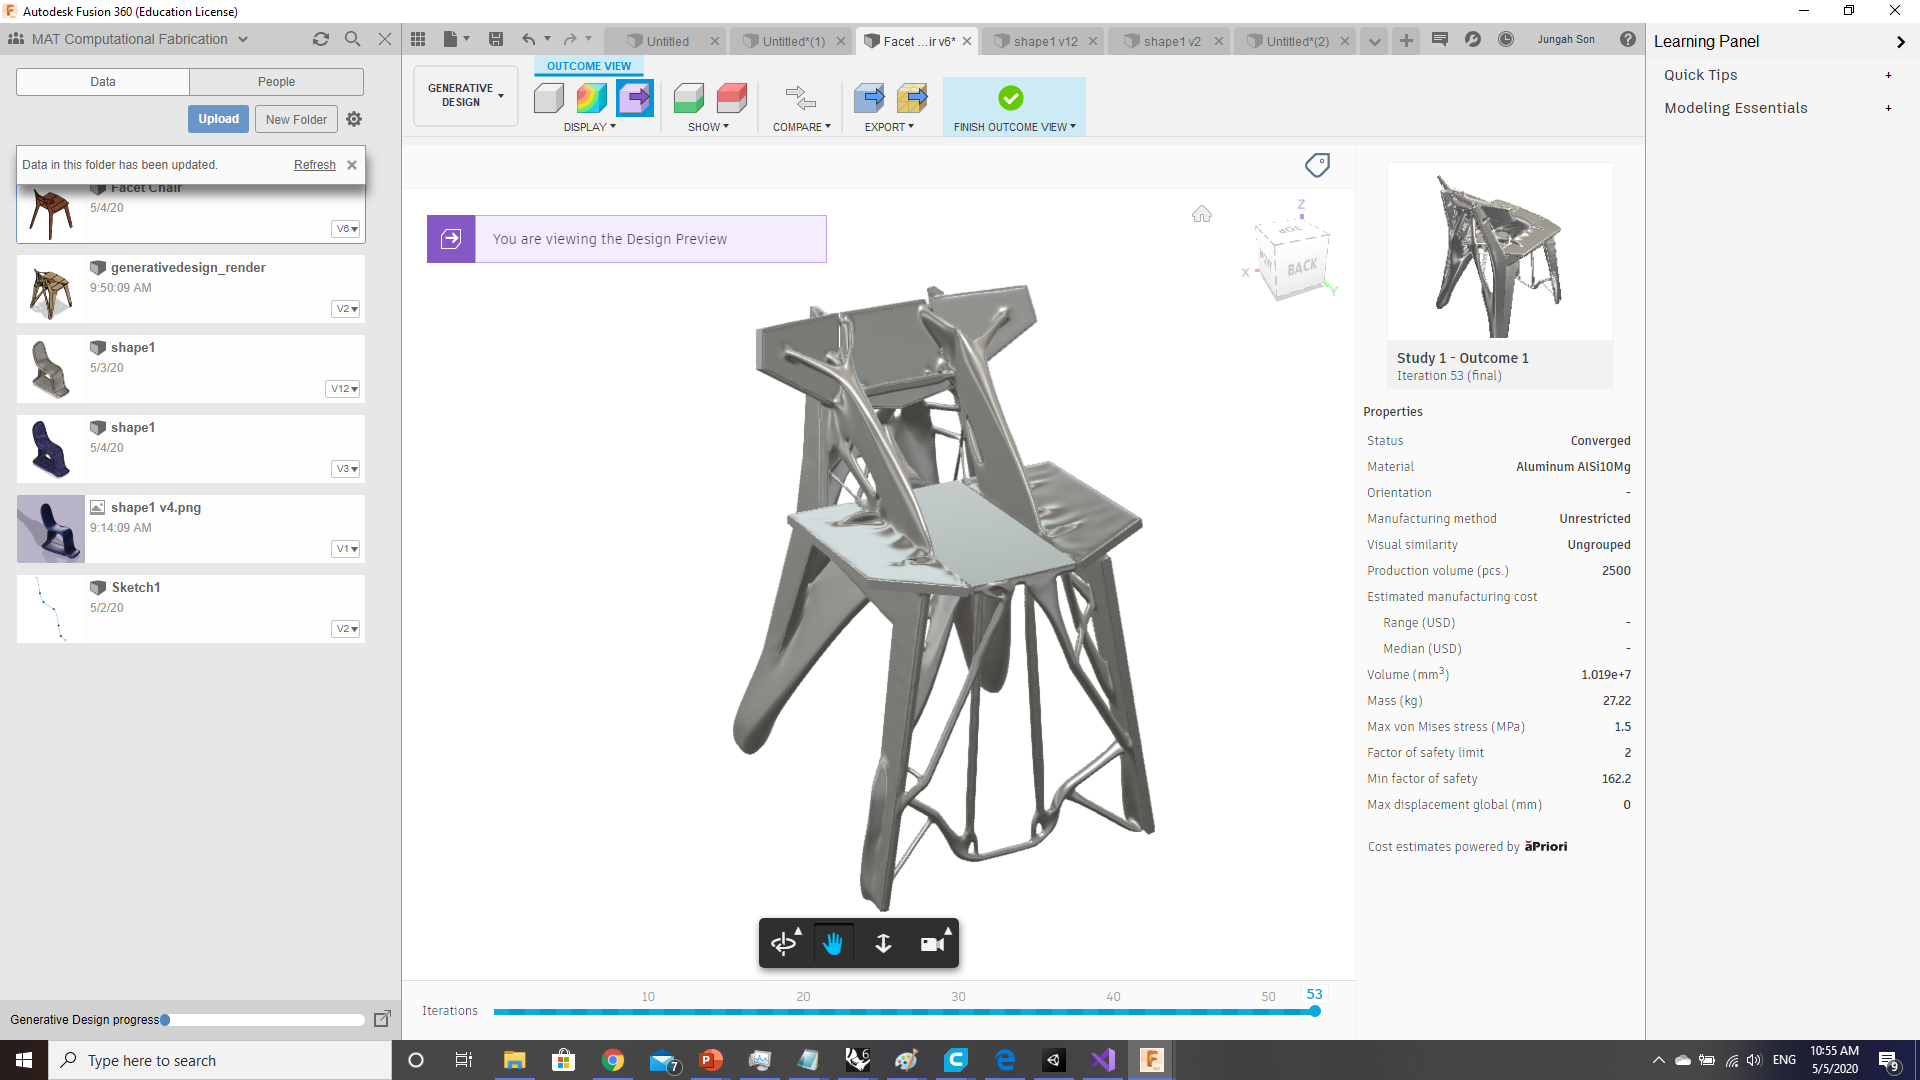Click the Upload button
This screenshot has width=1920, height=1080.
218,119
